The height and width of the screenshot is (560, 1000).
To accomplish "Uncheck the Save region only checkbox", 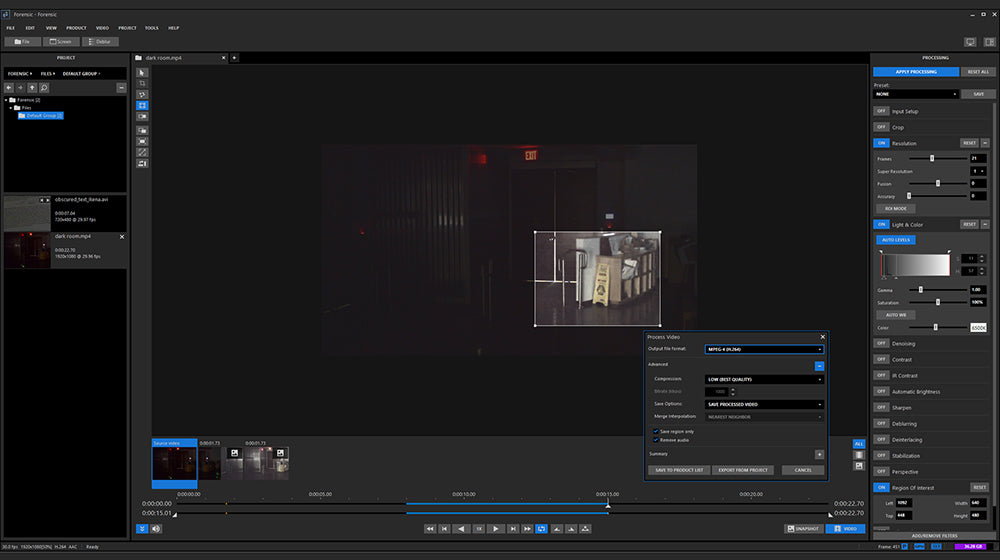I will pyautogui.click(x=655, y=432).
